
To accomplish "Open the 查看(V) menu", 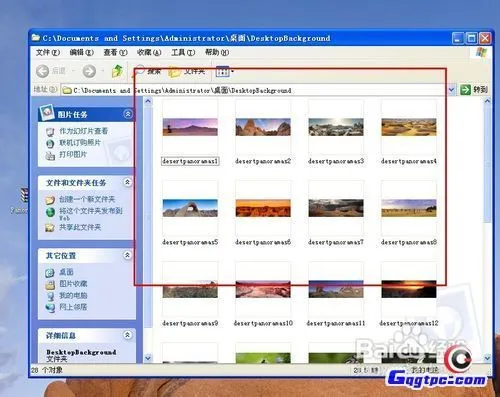I will pyautogui.click(x=115, y=53).
